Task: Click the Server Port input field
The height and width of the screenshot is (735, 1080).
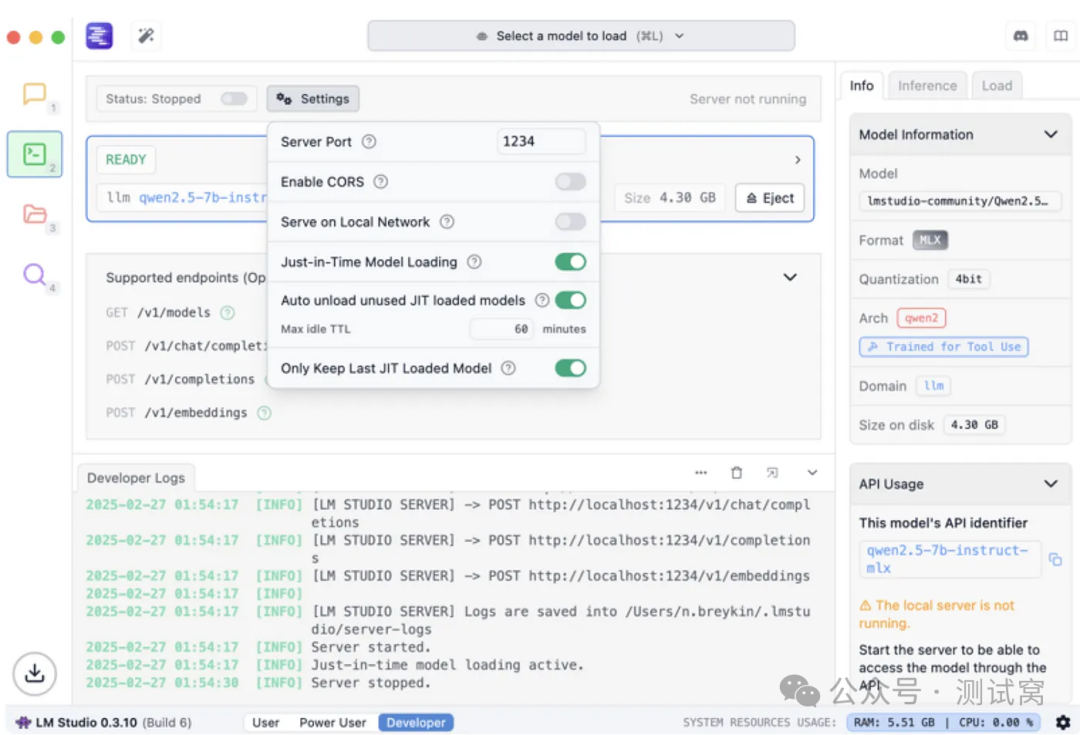Action: coord(541,141)
